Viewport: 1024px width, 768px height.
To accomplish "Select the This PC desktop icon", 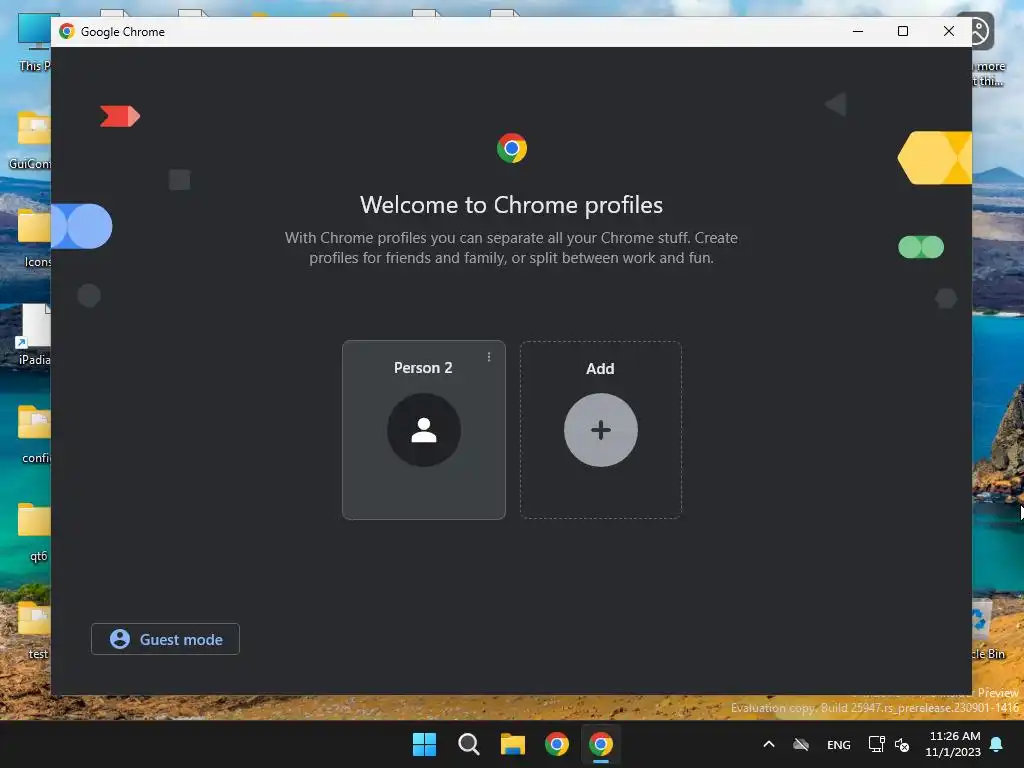I will pyautogui.click(x=34, y=41).
